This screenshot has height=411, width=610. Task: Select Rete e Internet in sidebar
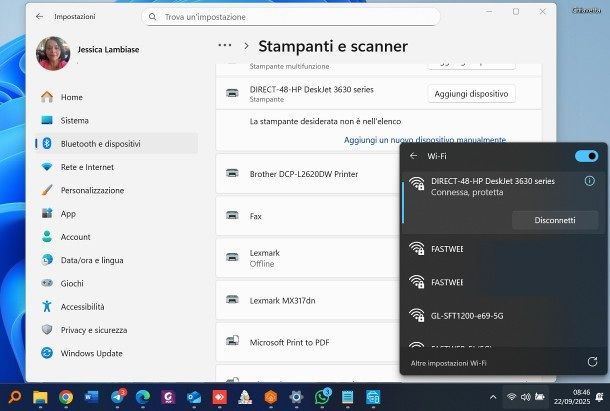[87, 167]
